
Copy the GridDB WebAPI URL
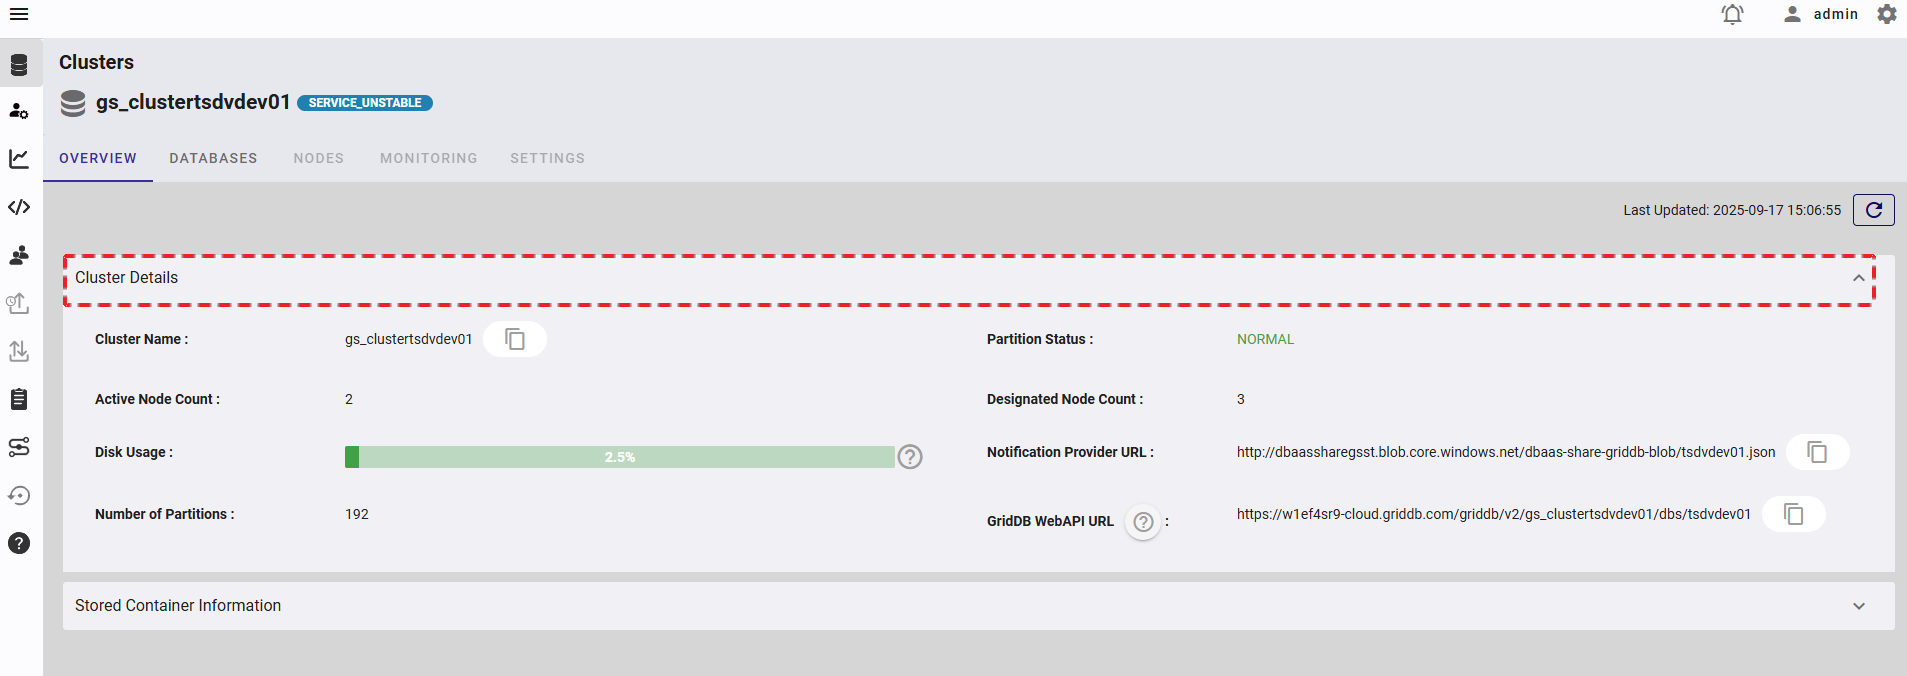1794,514
